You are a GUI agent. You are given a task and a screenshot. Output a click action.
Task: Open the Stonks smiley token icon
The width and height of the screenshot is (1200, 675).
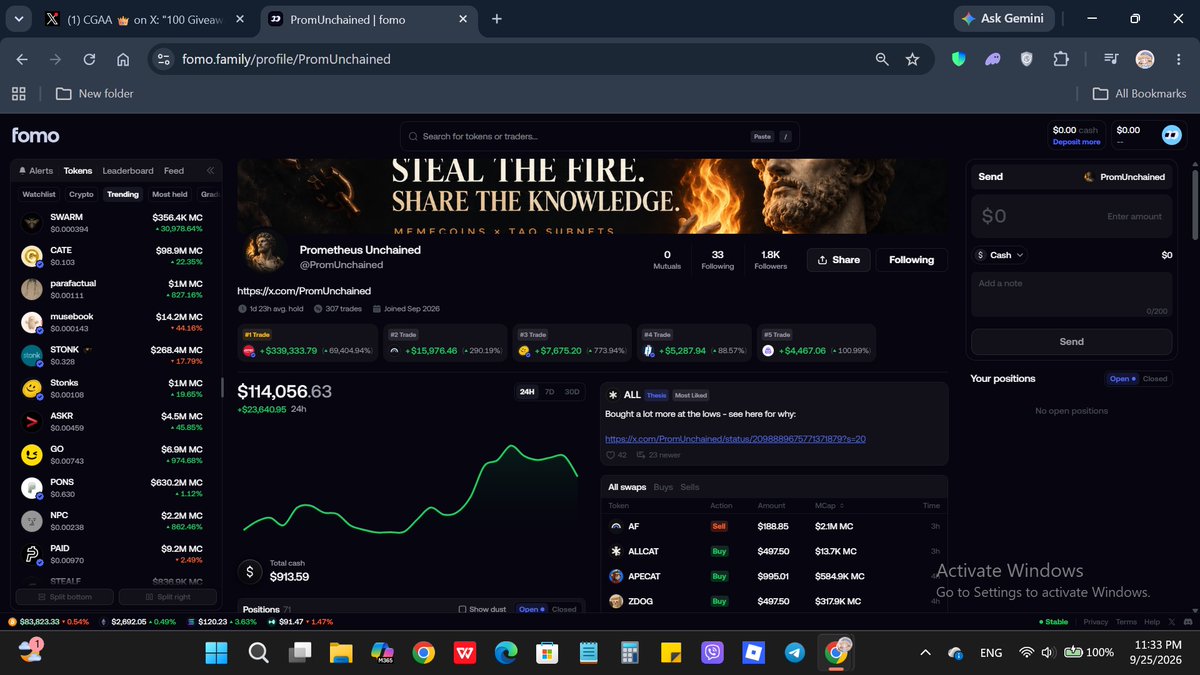[31, 388]
